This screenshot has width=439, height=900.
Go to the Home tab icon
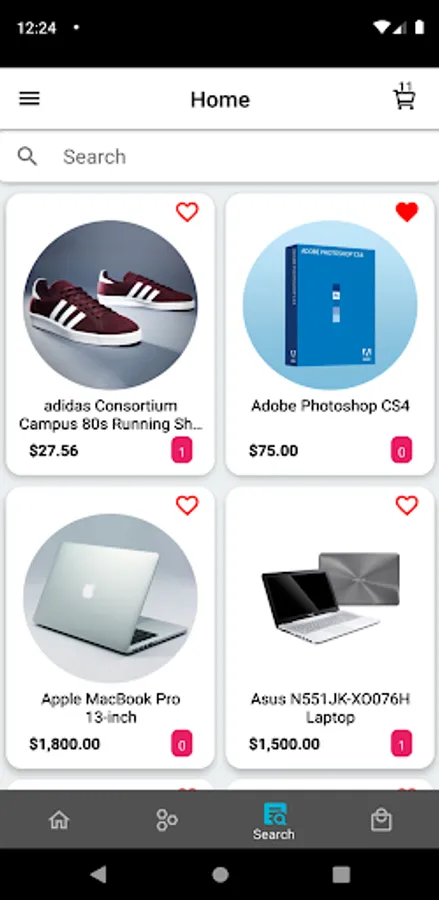click(x=59, y=820)
